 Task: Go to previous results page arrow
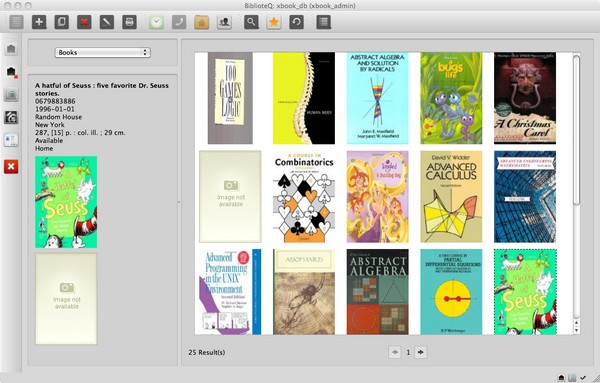[395, 352]
